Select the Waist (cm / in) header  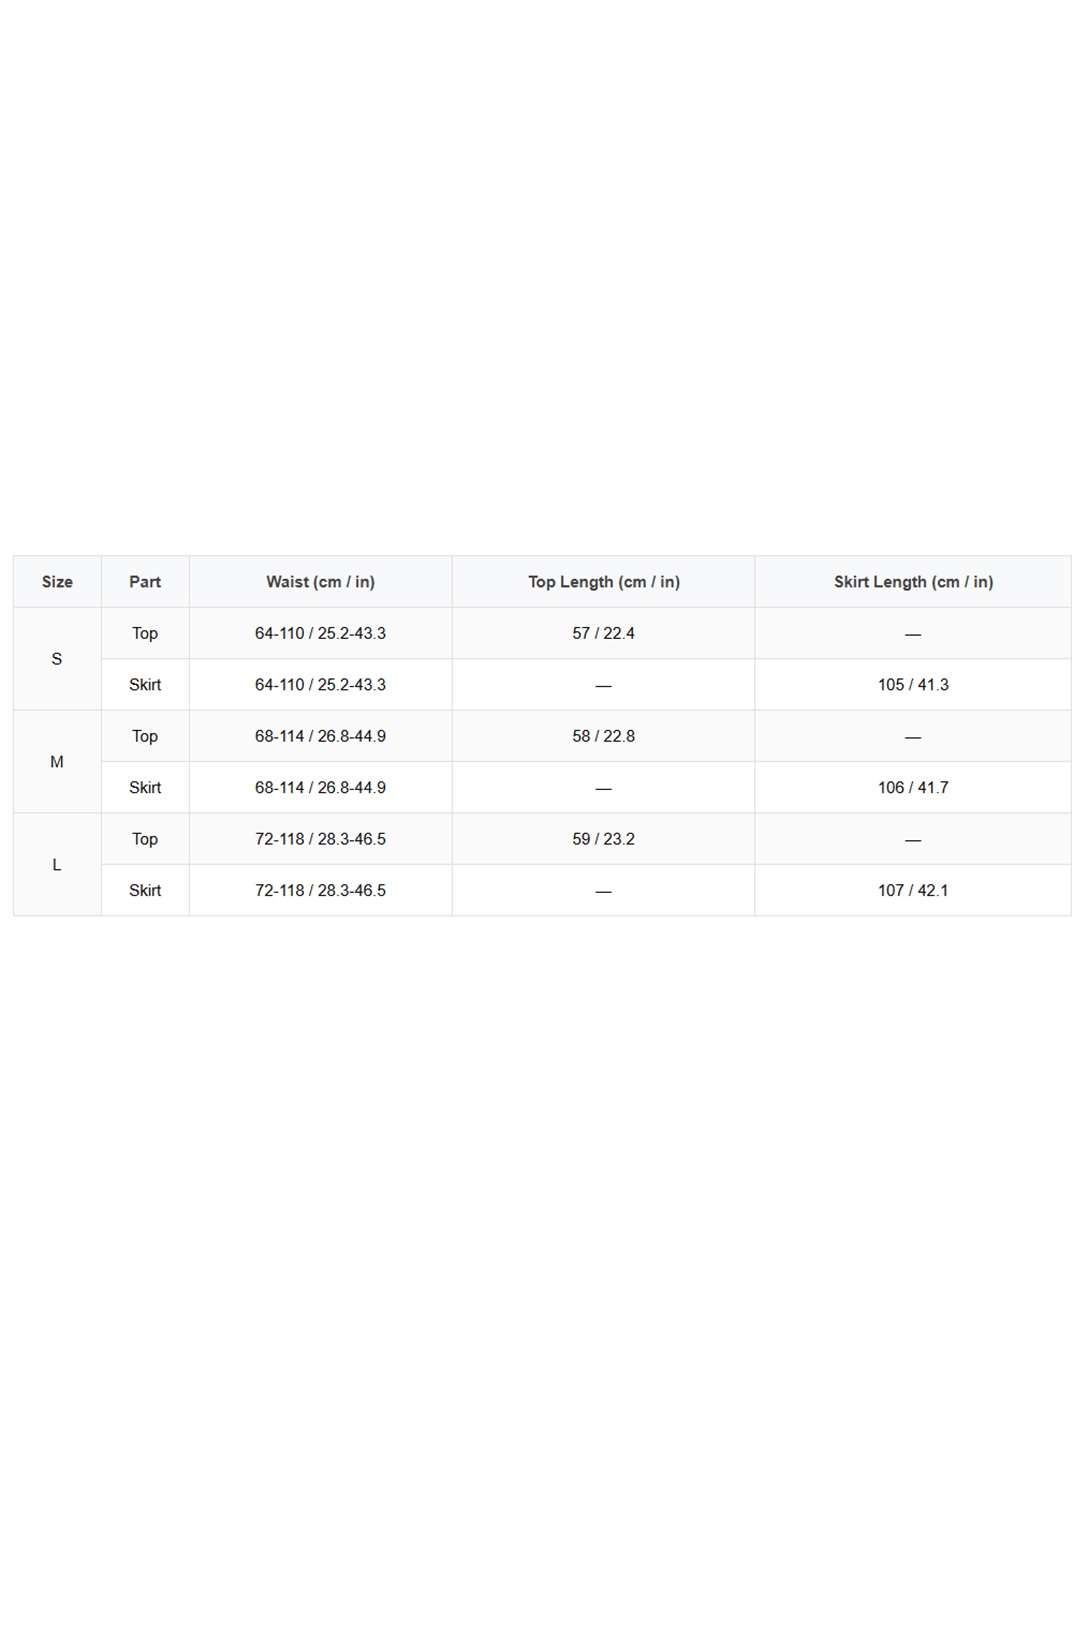coord(320,582)
